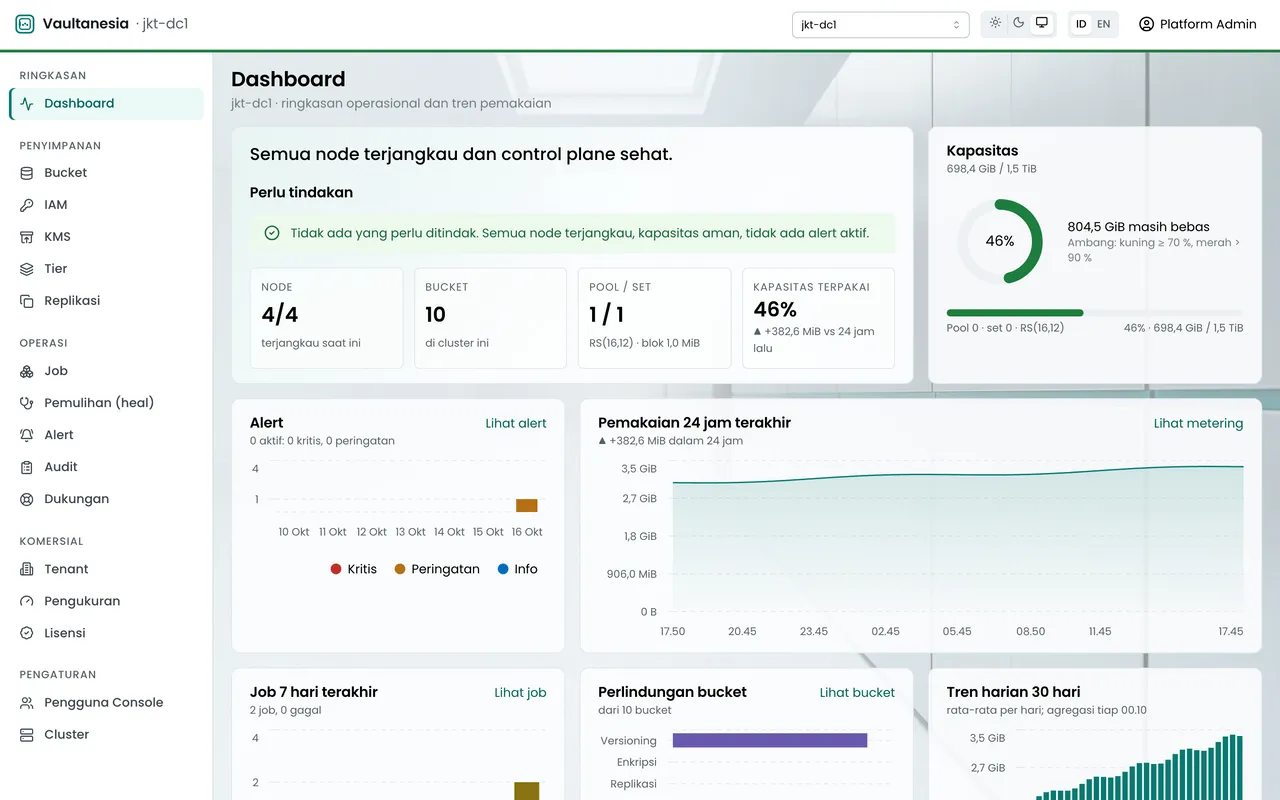Click the green no-action status checkmark icon

272,233
